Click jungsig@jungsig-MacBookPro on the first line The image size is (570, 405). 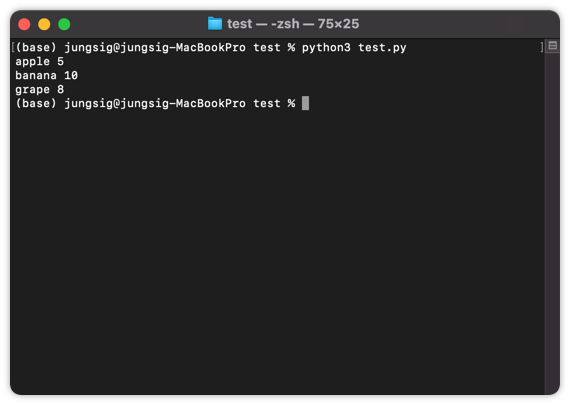155,48
